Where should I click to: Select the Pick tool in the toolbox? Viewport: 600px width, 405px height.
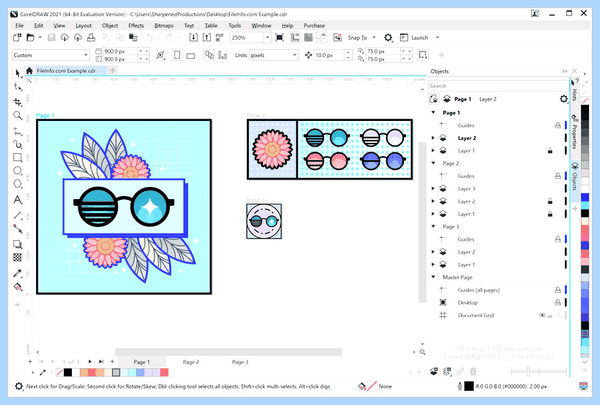pos(17,73)
